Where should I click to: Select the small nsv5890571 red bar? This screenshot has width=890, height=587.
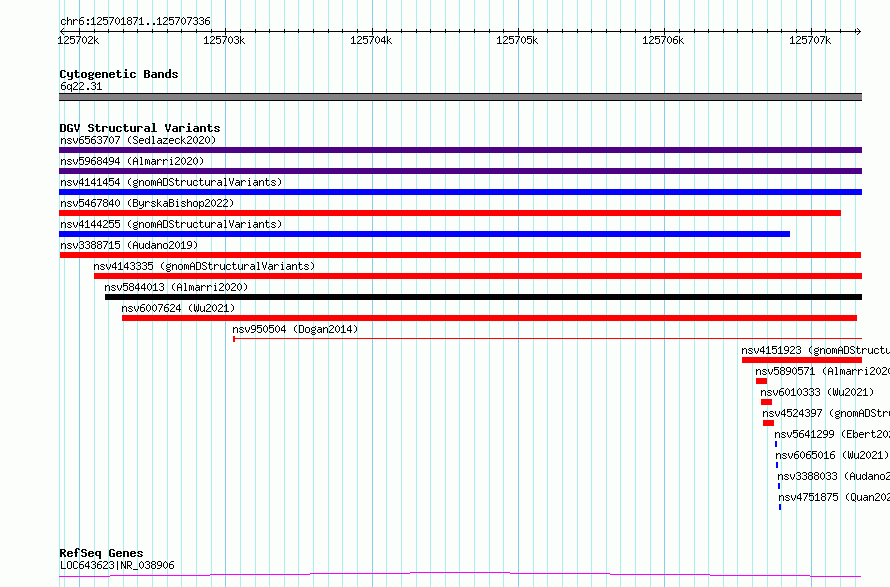click(762, 381)
